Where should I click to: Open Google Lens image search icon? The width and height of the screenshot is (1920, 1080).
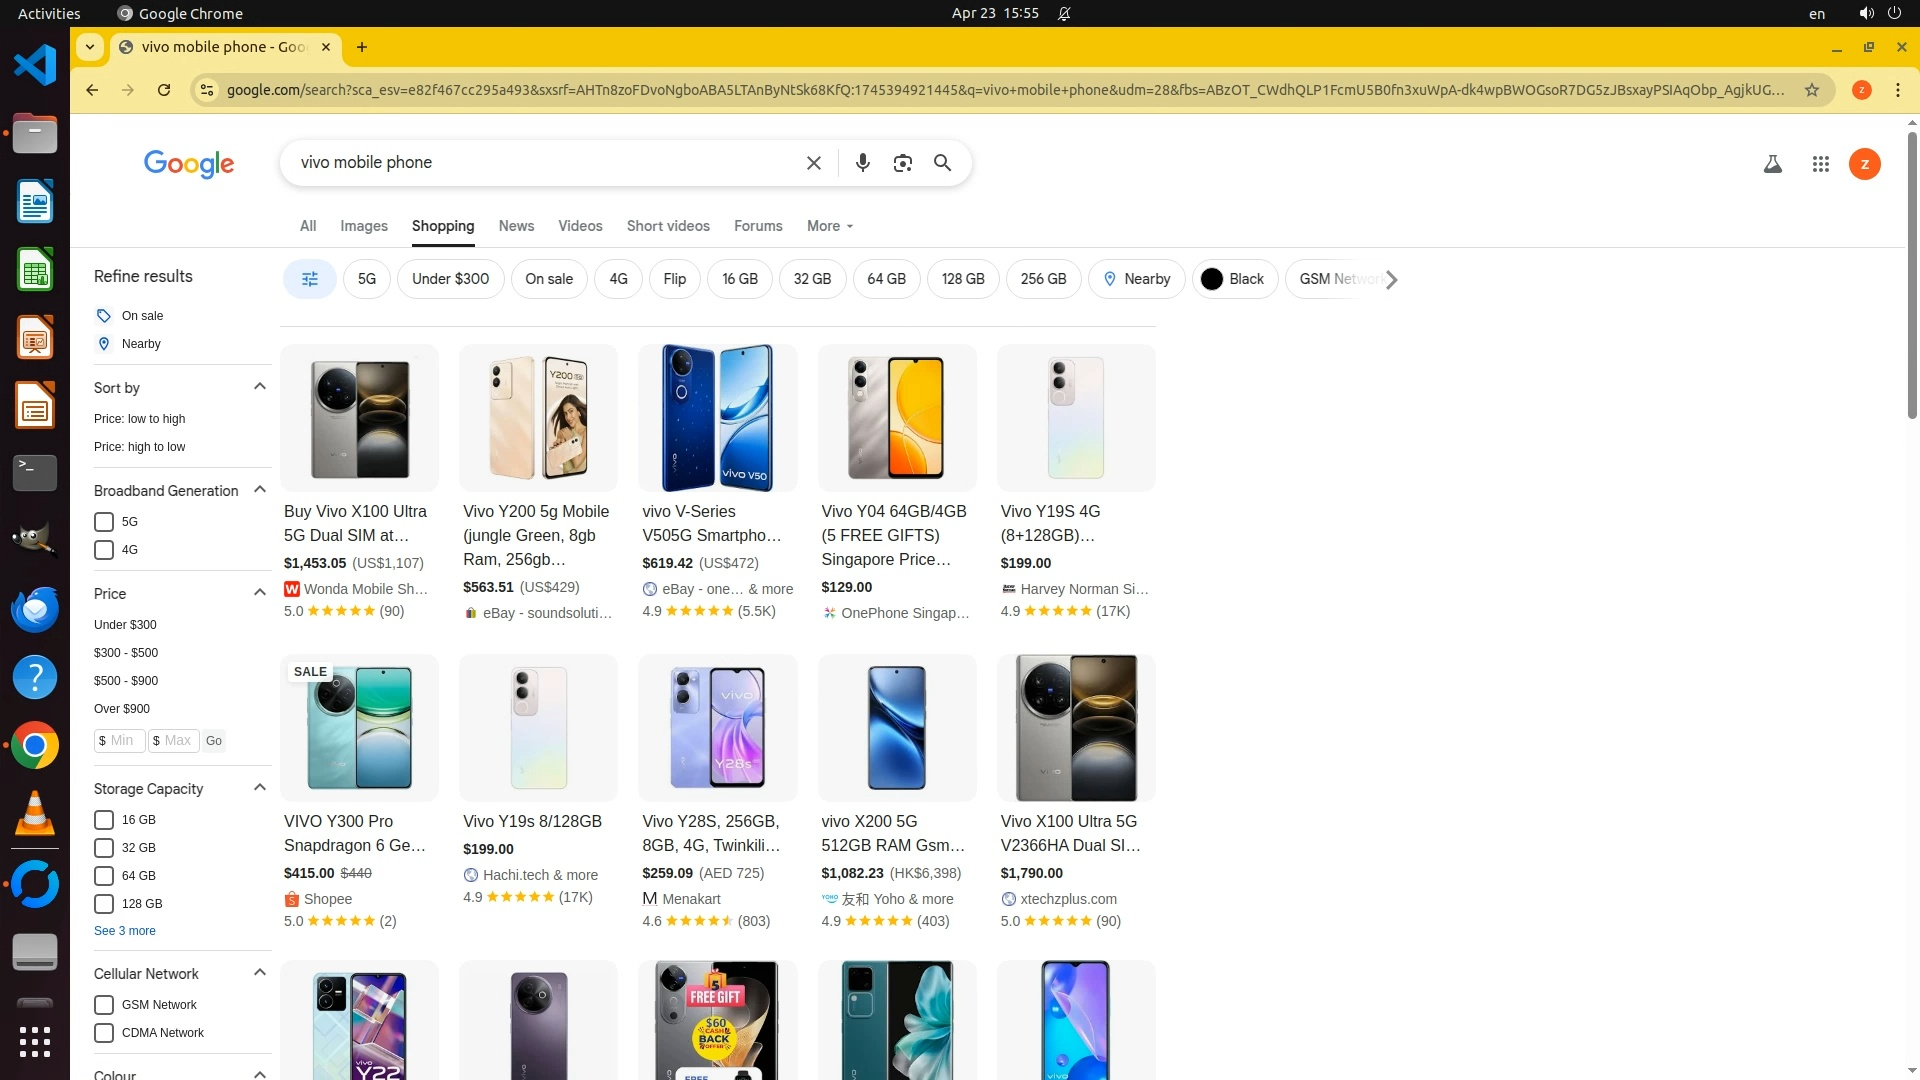point(902,163)
